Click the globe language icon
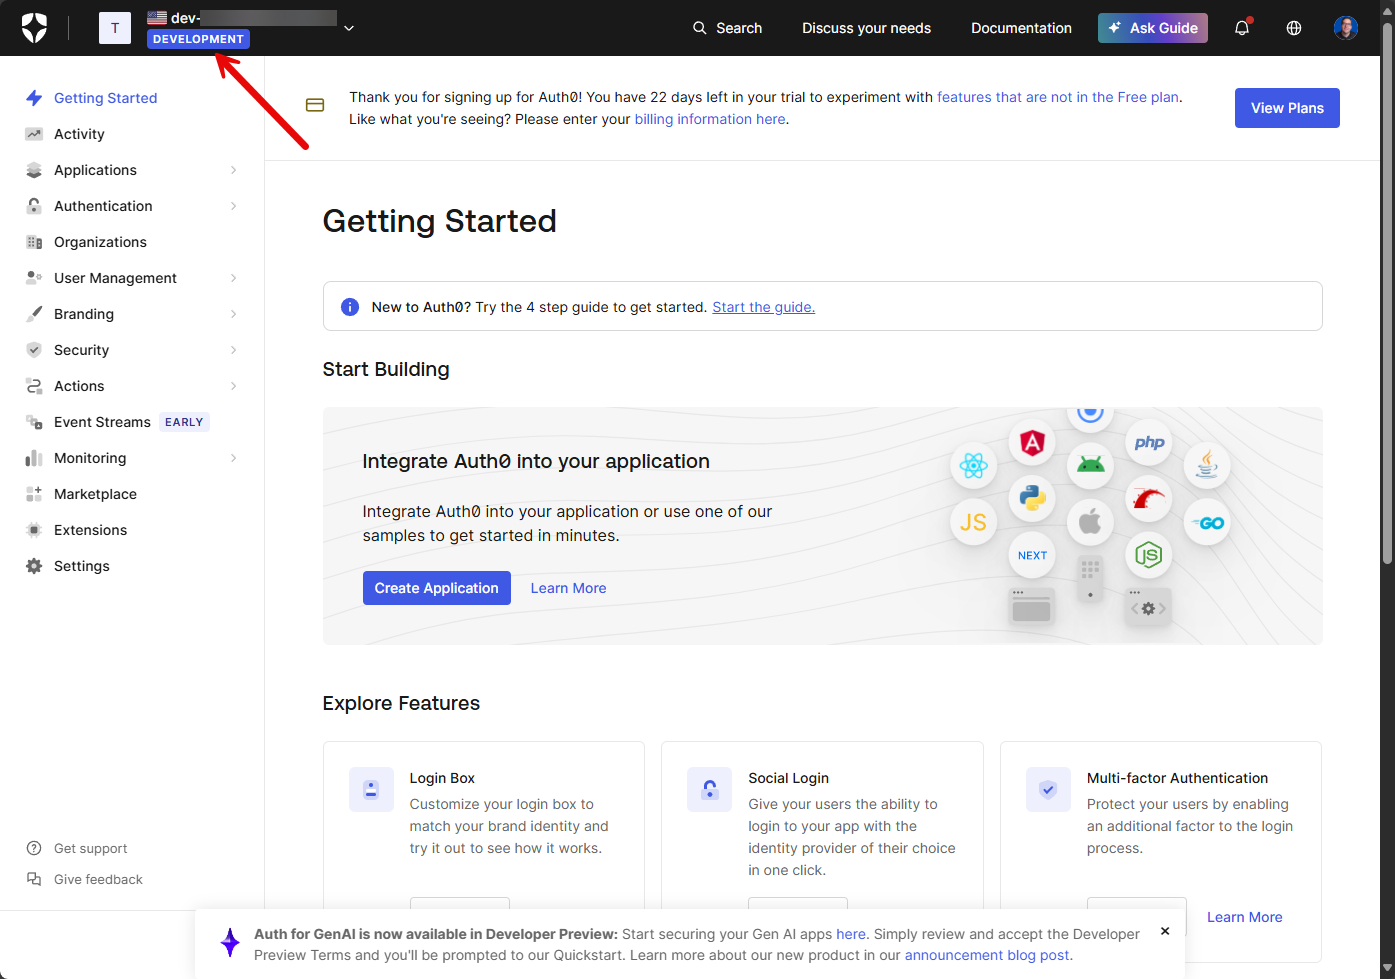1395x979 pixels. pyautogui.click(x=1294, y=28)
